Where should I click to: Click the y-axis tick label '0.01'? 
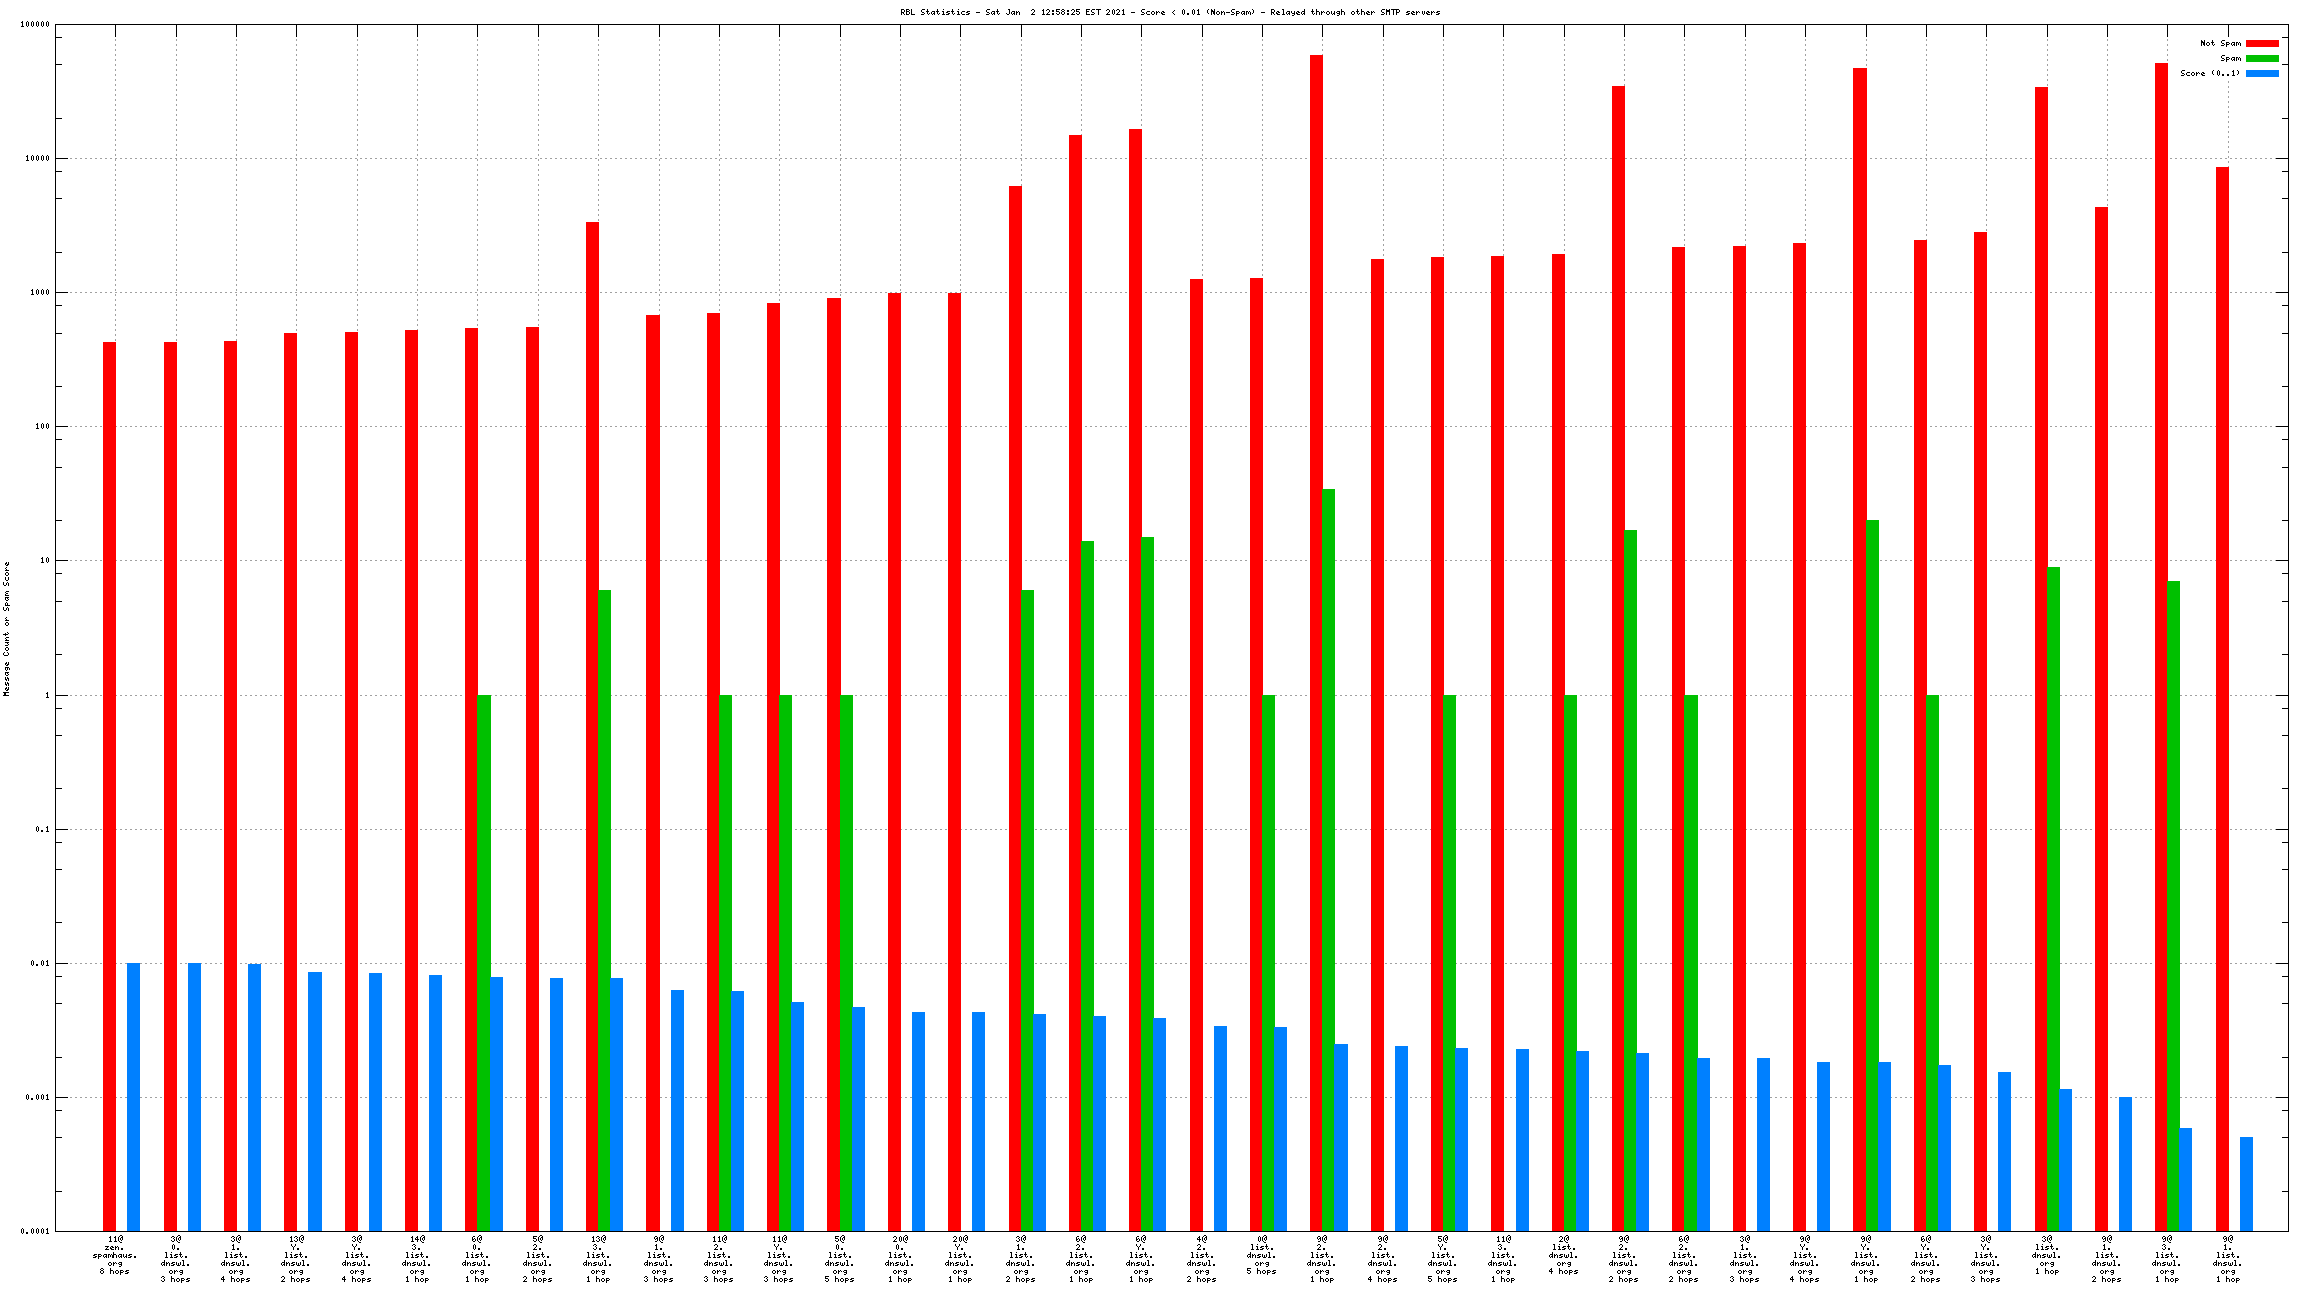[40, 963]
